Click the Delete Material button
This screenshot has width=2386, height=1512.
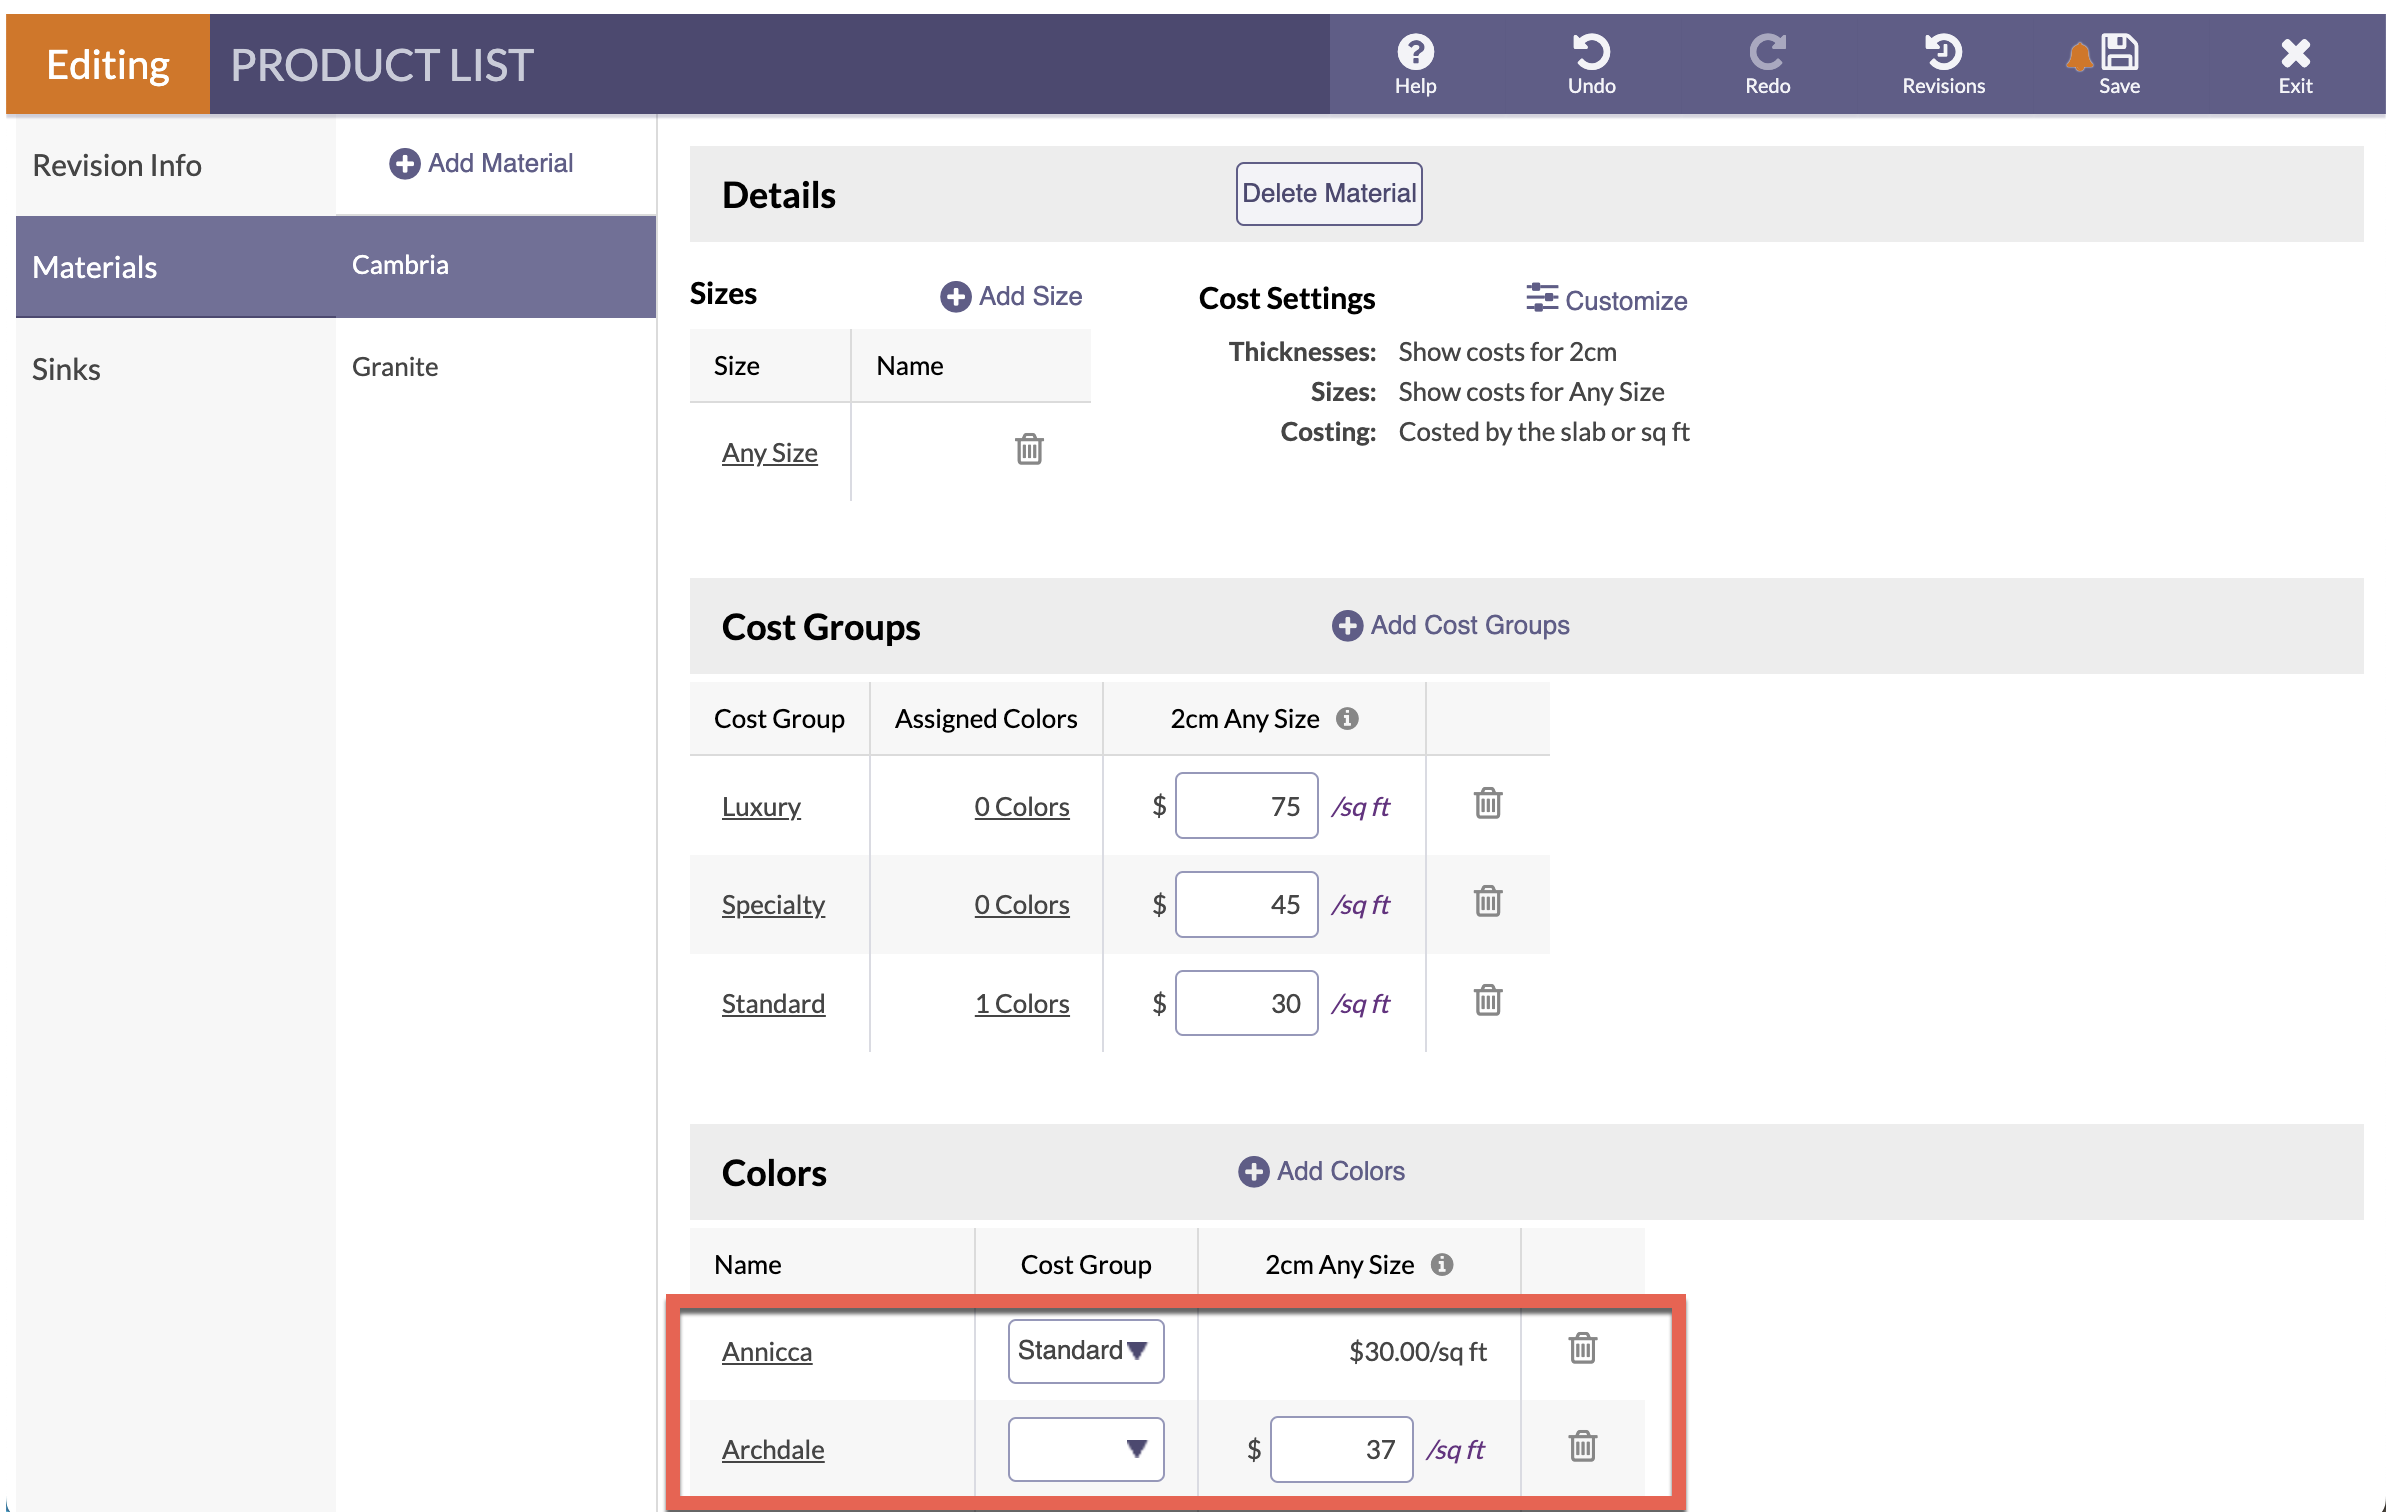pyautogui.click(x=1328, y=194)
